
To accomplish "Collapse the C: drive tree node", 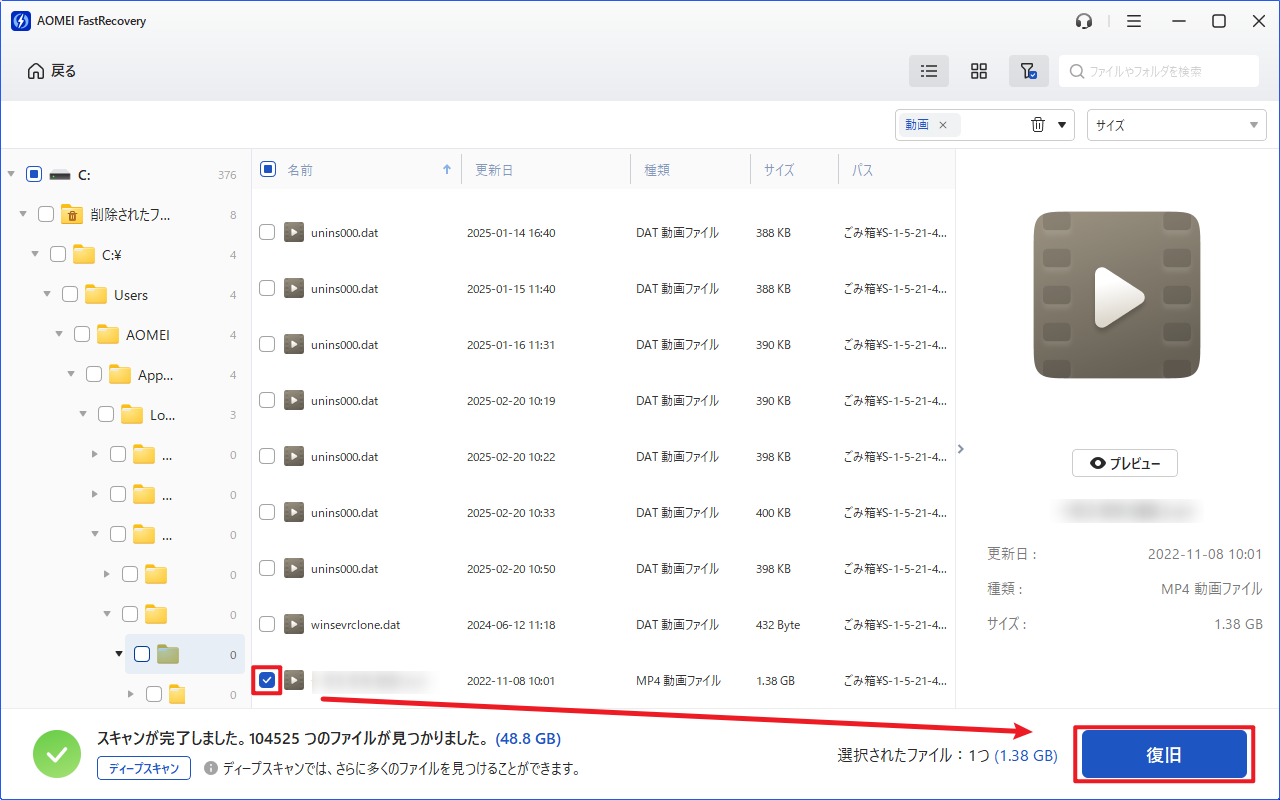I will pyautogui.click(x=11, y=174).
